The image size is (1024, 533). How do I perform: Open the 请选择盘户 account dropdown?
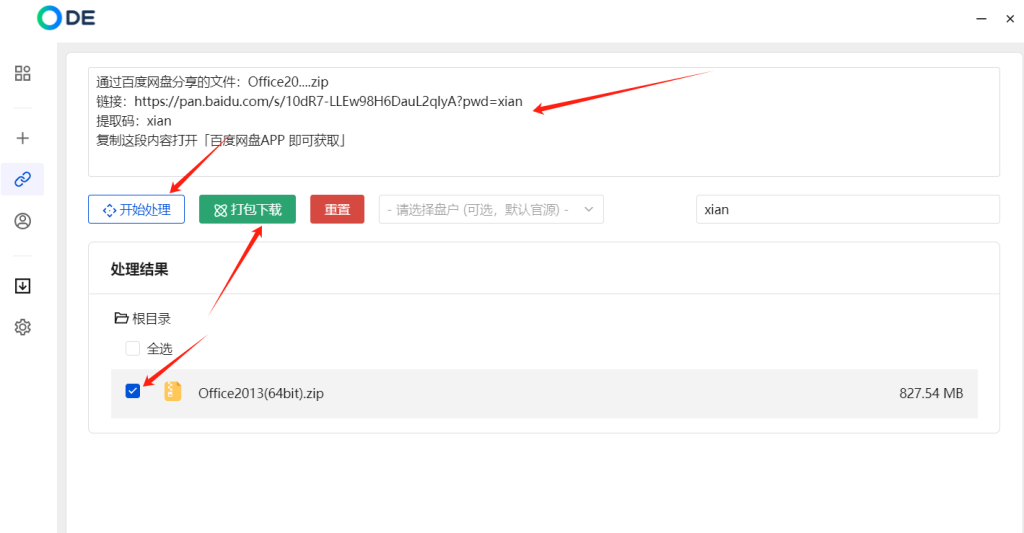pyautogui.click(x=491, y=209)
